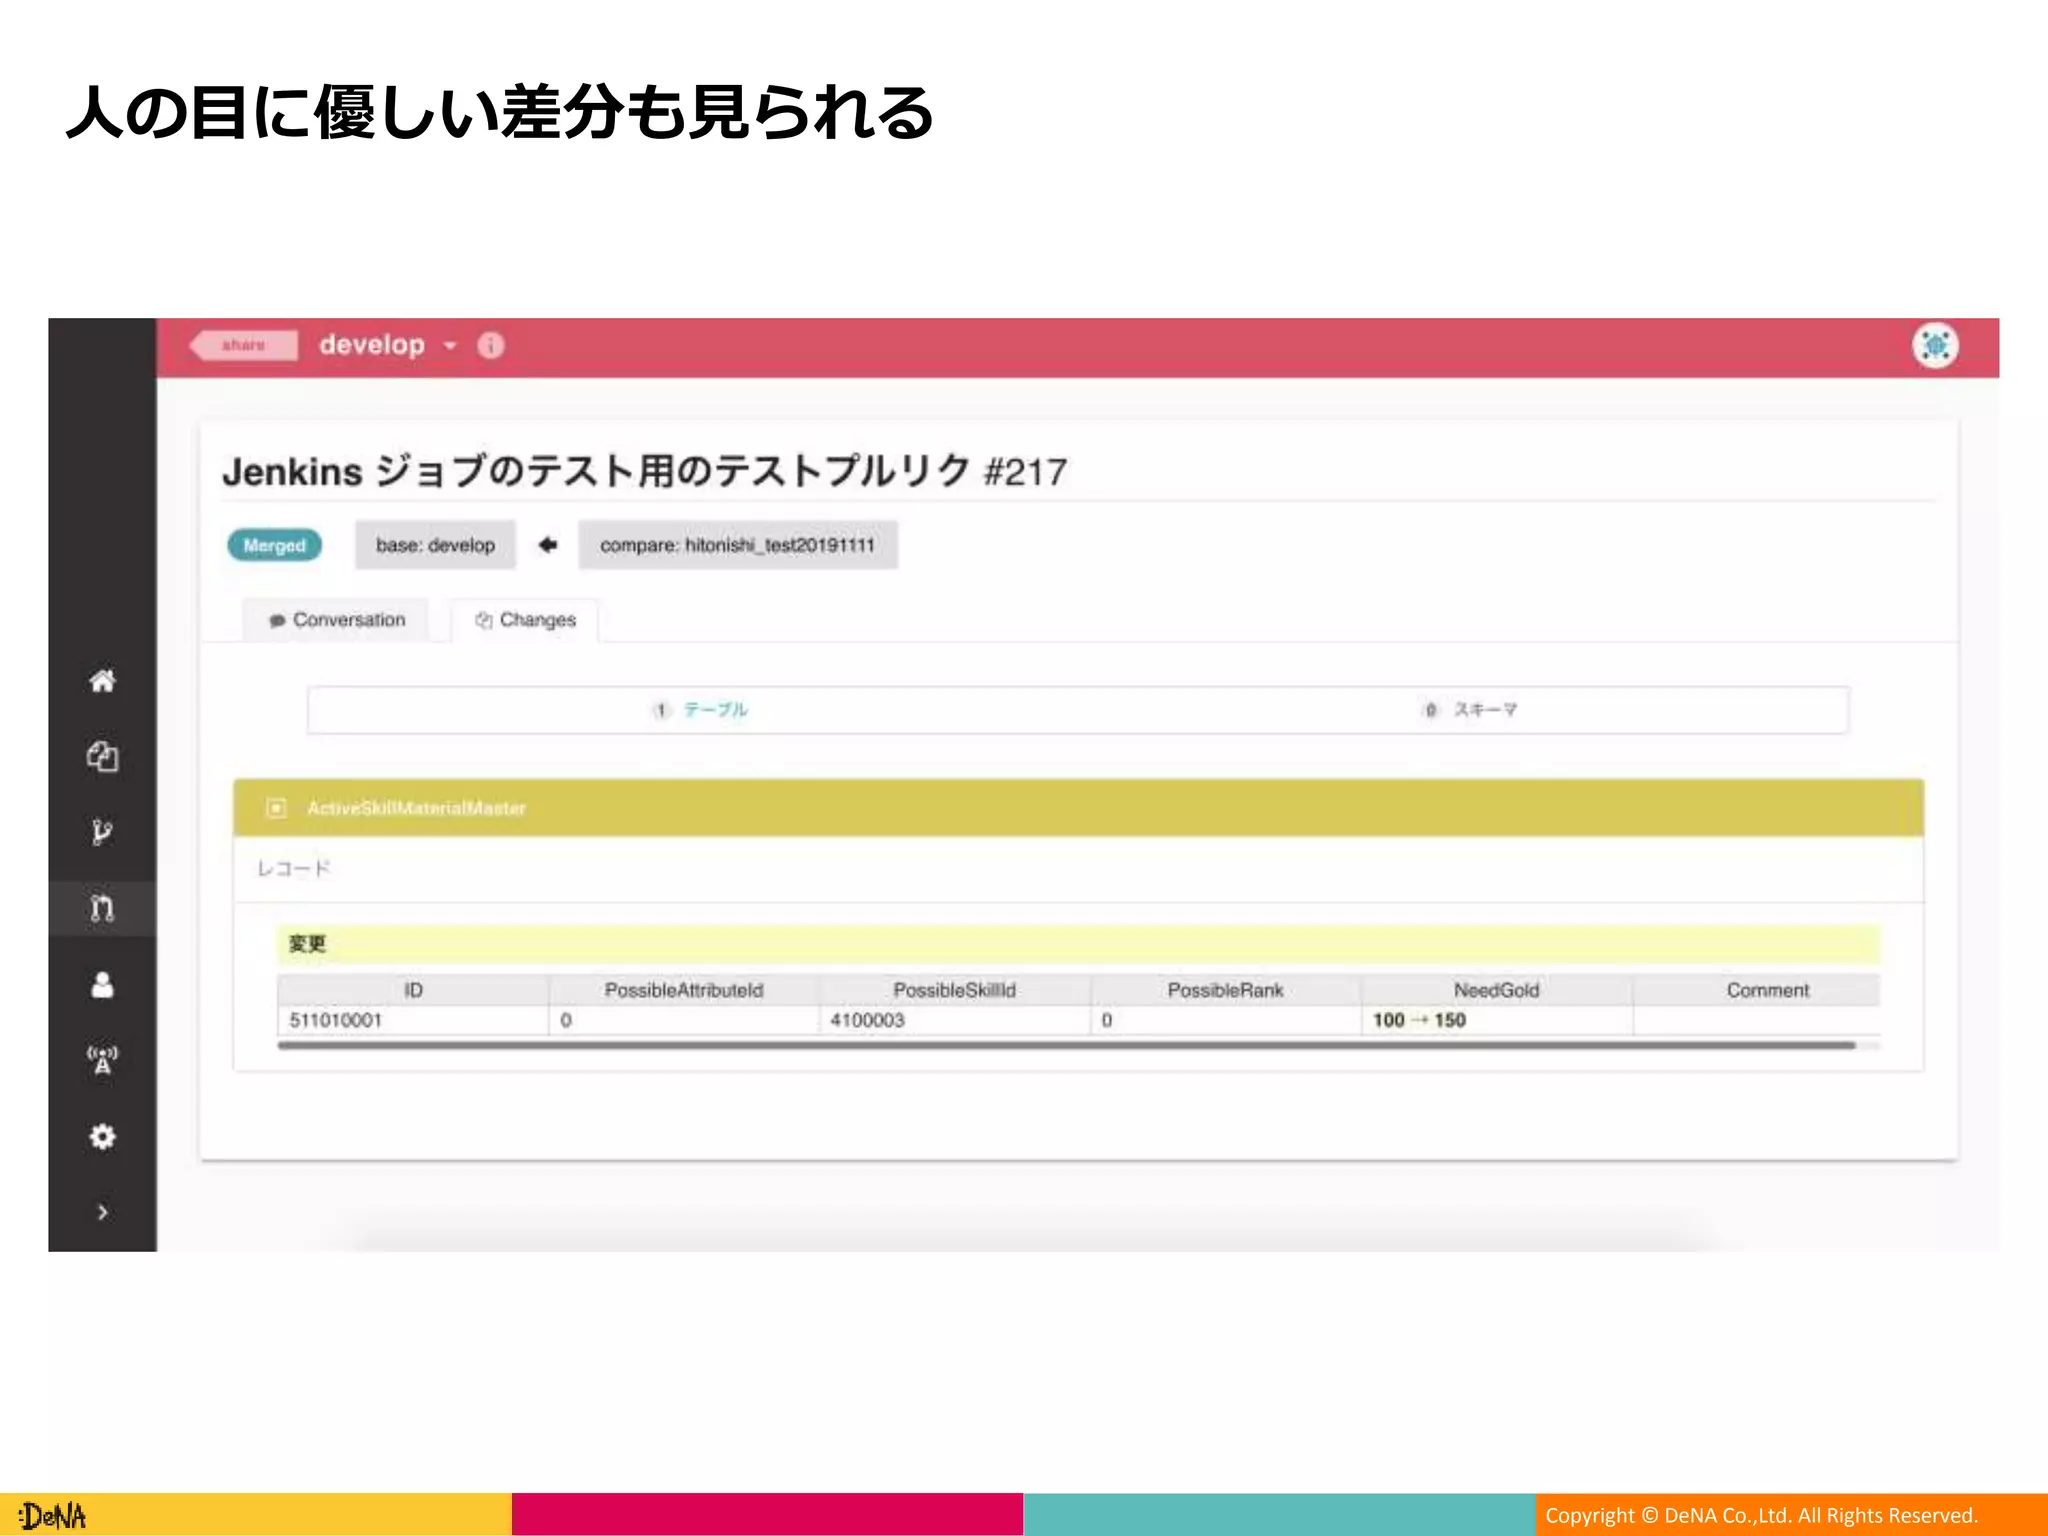Click the compare: hitonishi_test20191111 label
The width and height of the screenshot is (2048, 1536).
[x=737, y=545]
